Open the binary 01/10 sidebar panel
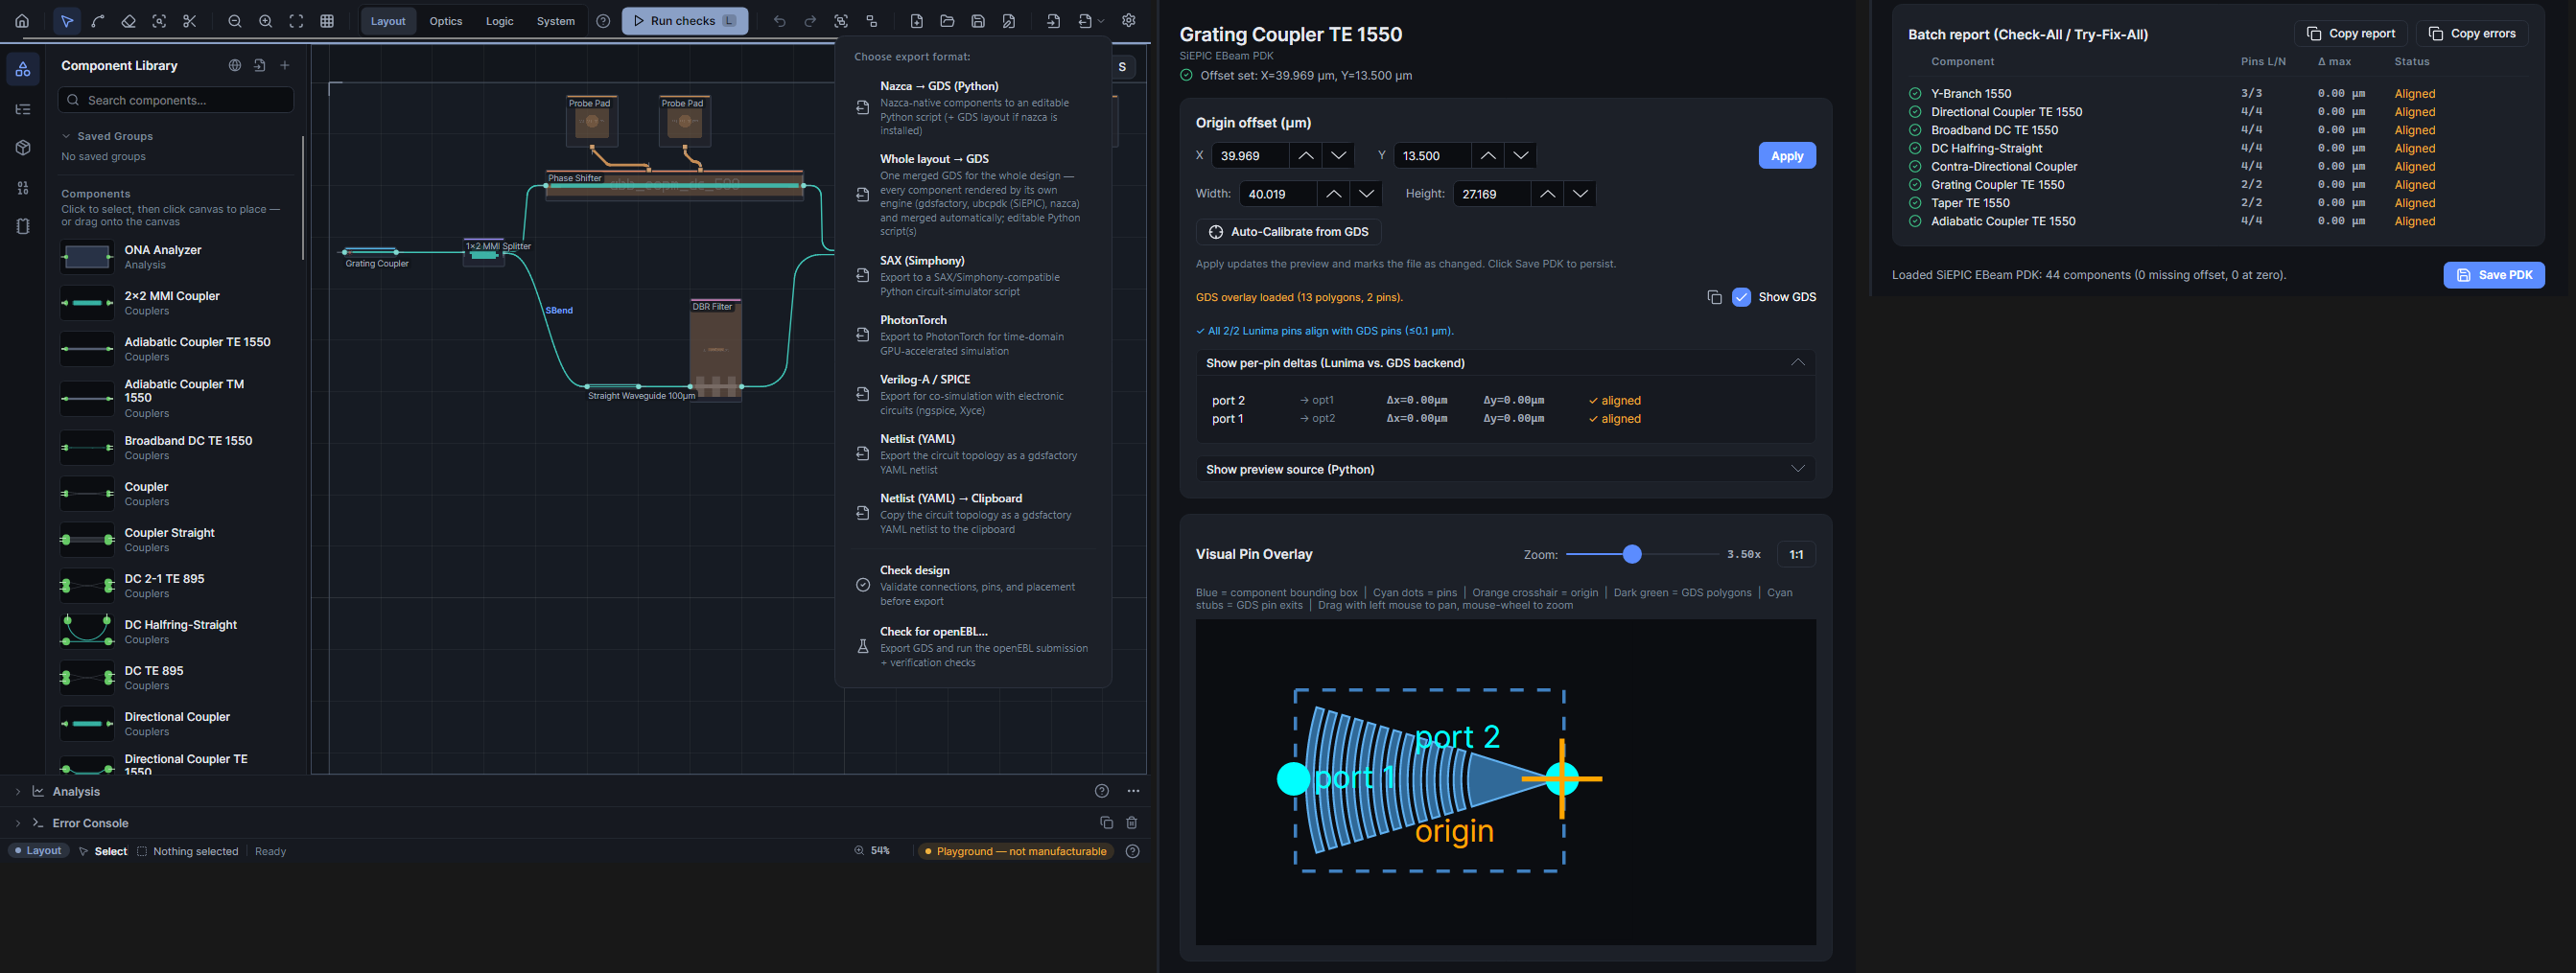 23,188
